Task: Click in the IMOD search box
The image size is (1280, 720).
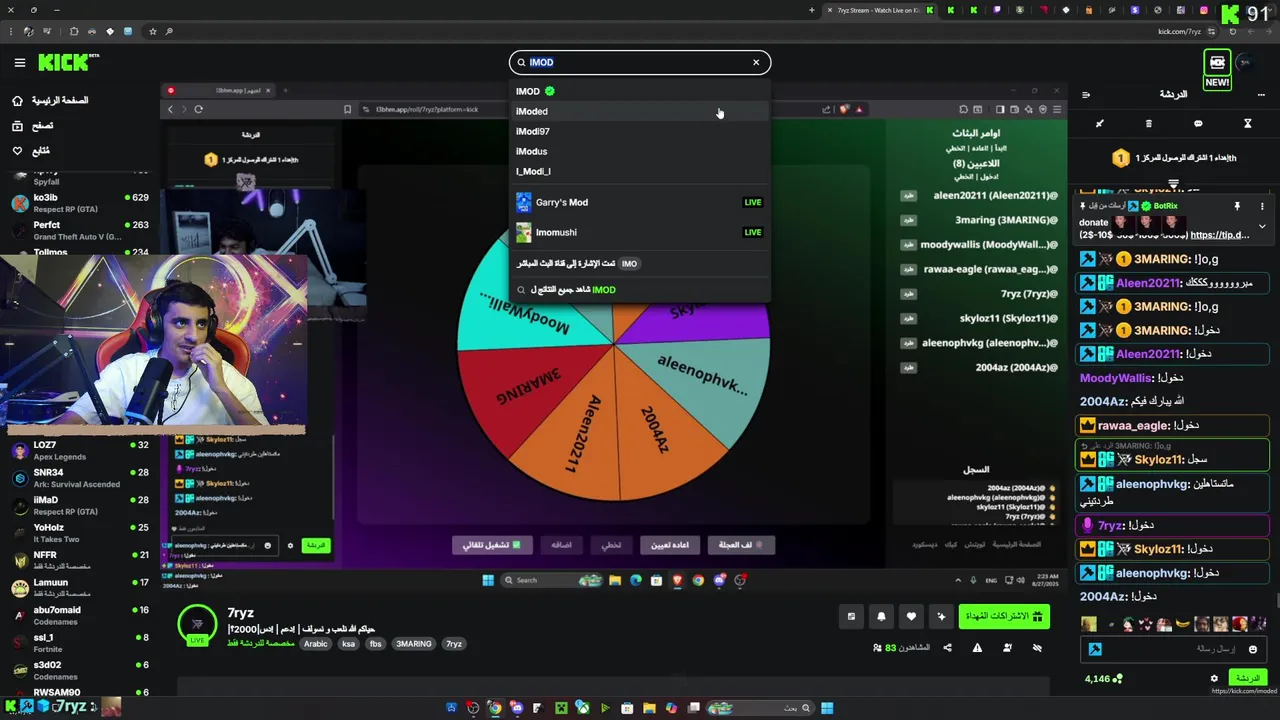Action: pyautogui.click(x=639, y=62)
